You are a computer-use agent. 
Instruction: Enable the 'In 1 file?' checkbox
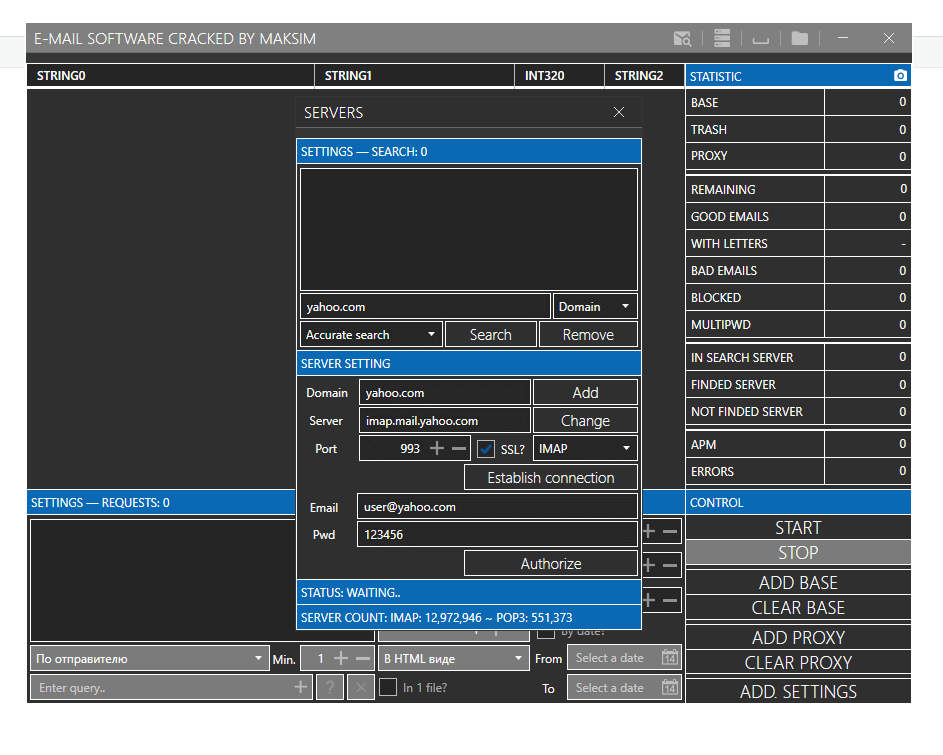pyautogui.click(x=388, y=688)
